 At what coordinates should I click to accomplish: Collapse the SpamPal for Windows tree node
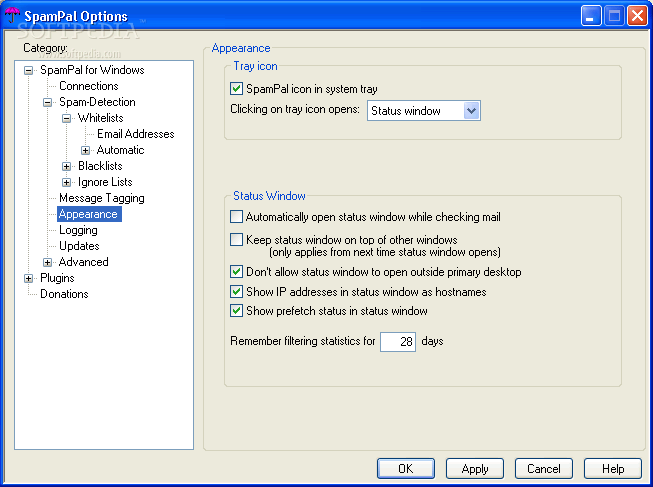pos(28,70)
